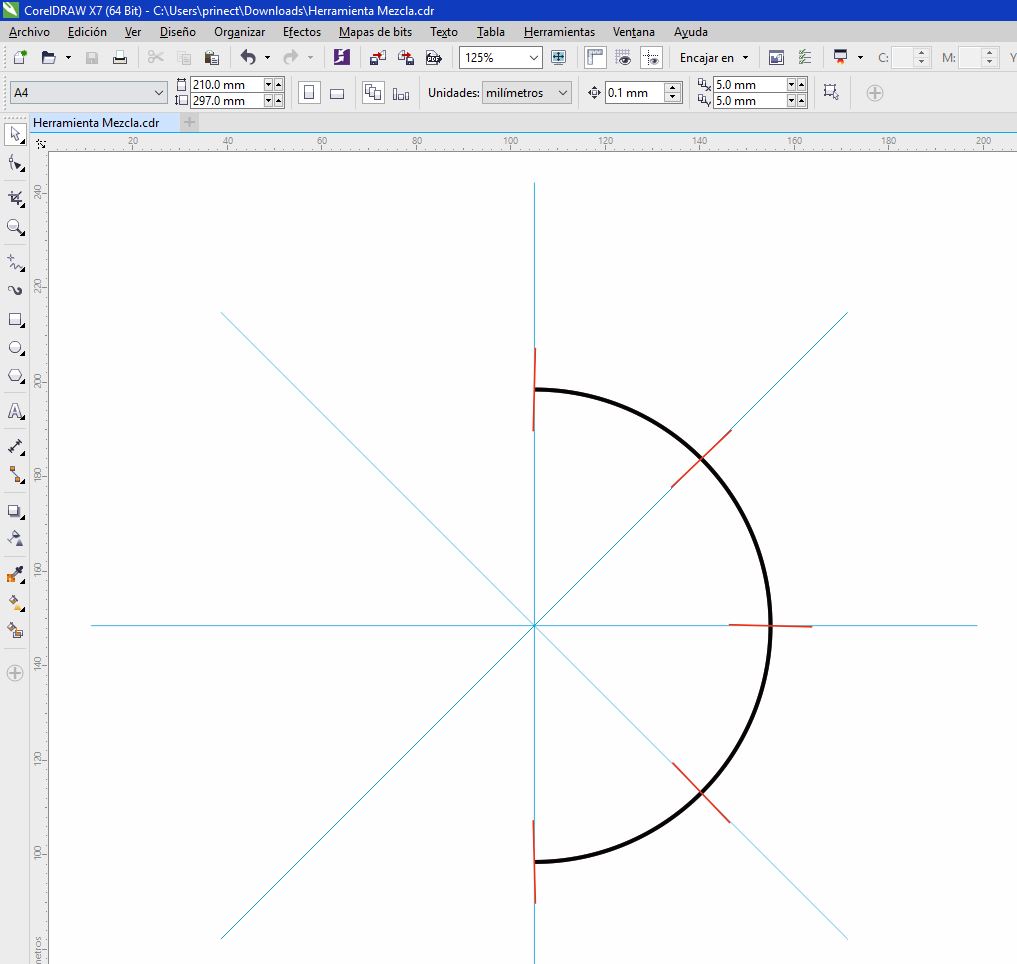Set page orientation to portrait

309,93
